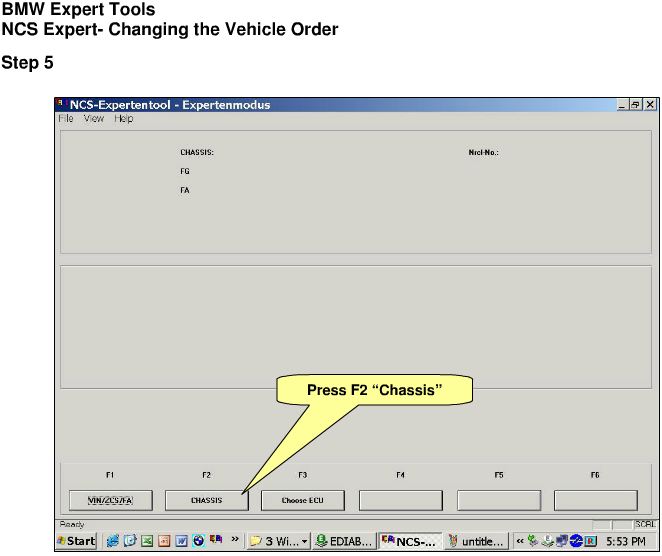Switch to the EDIAB... taskbar window
Viewport: 662px width, 556px height.
(x=344, y=541)
